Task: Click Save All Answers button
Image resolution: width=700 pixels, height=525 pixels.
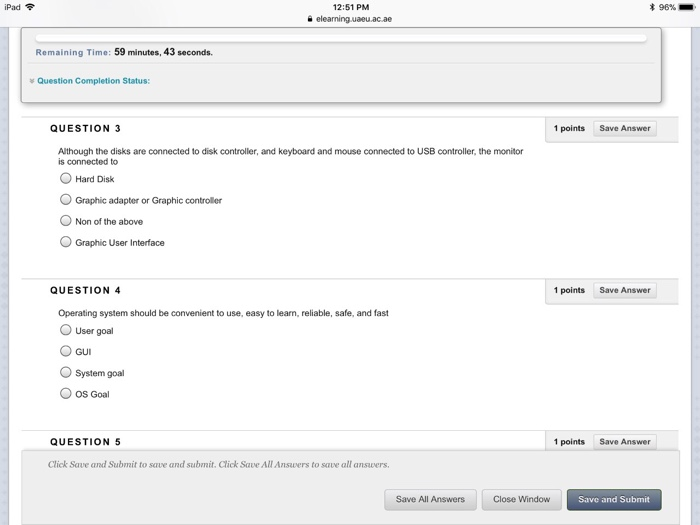Action: point(430,500)
